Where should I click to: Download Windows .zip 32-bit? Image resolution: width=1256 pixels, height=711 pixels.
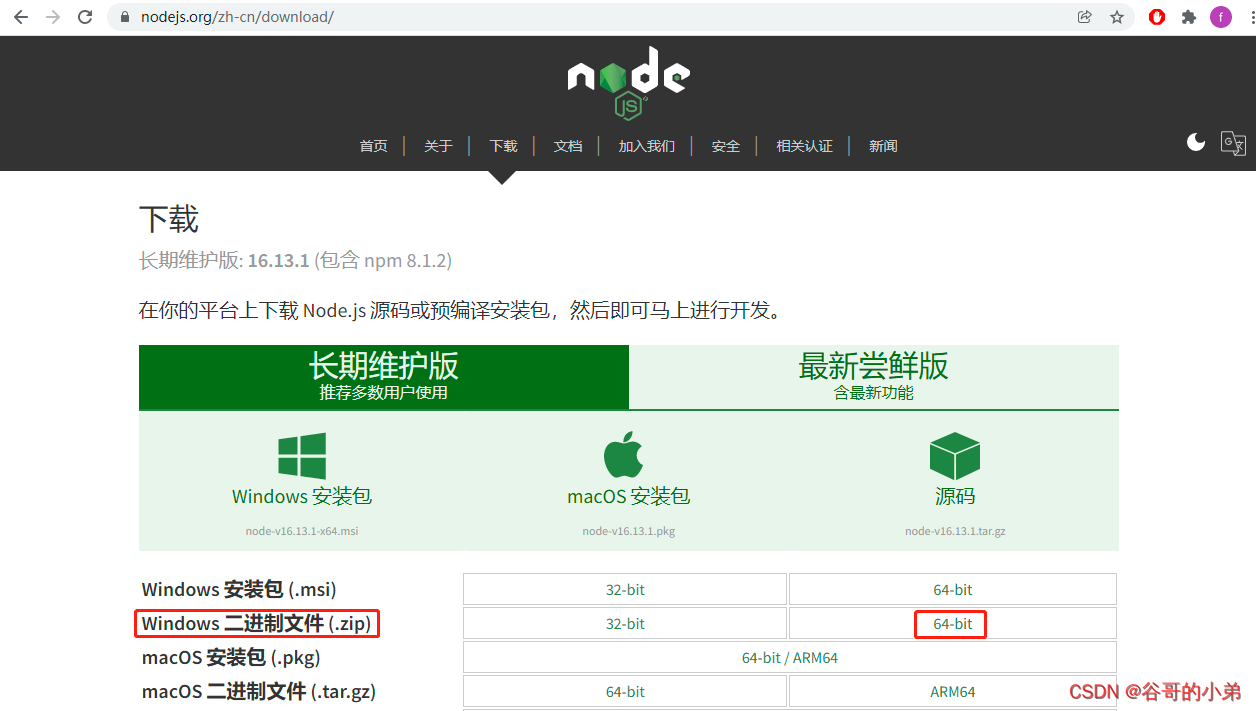[625, 624]
